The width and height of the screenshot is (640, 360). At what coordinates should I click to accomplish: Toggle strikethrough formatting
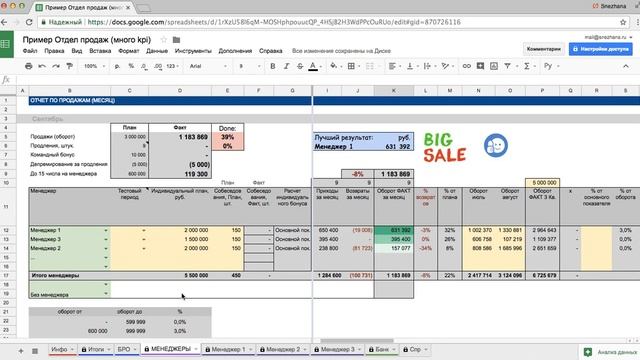(x=300, y=66)
